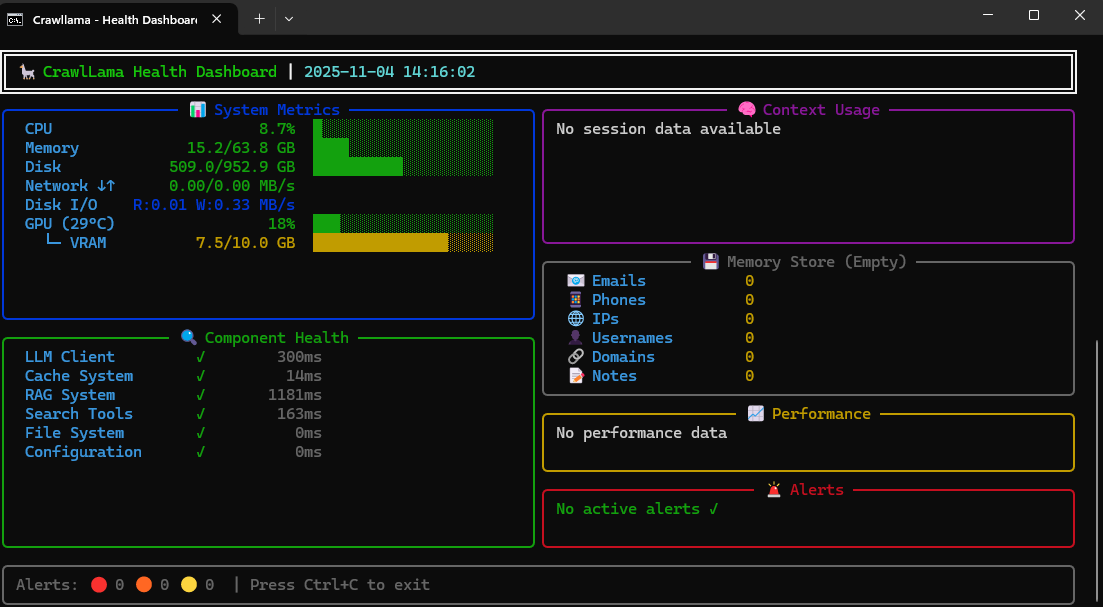
Task: Click the CPU usage progress bar
Action: coord(403,128)
